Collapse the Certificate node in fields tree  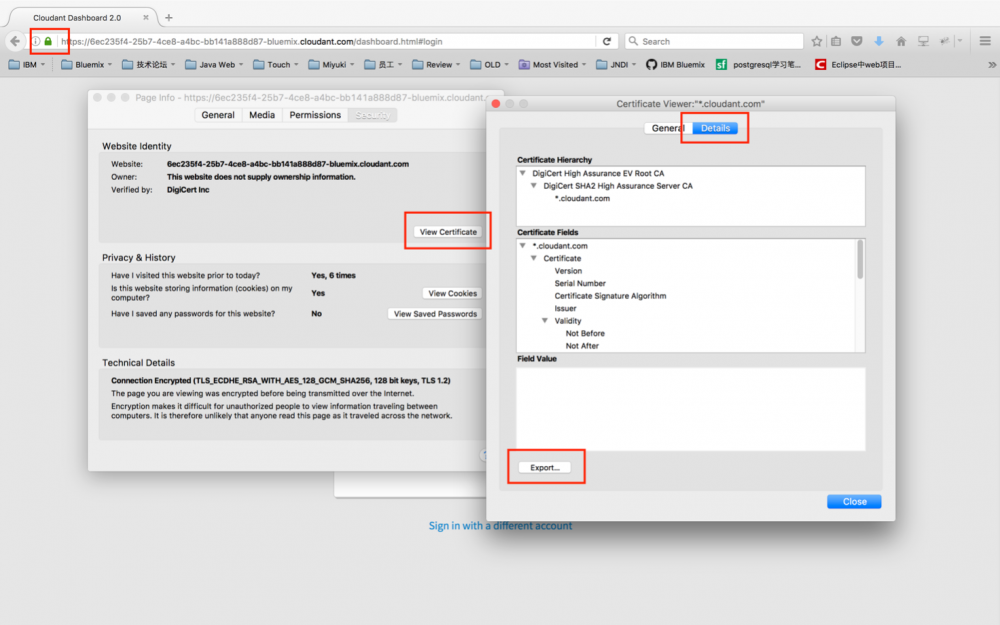point(534,258)
